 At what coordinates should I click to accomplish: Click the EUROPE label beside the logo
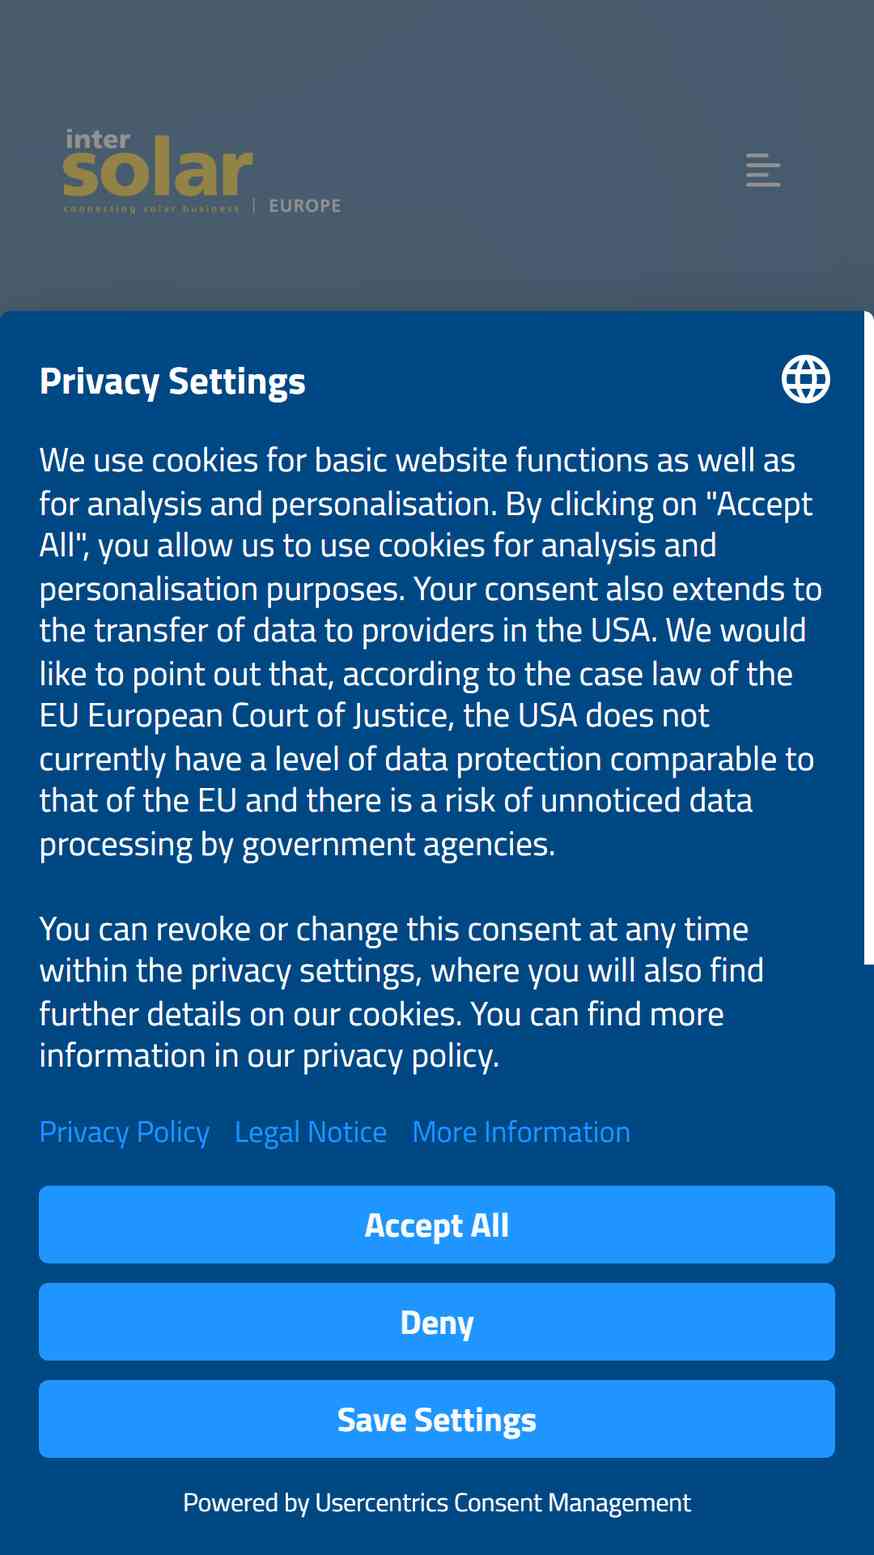click(305, 205)
